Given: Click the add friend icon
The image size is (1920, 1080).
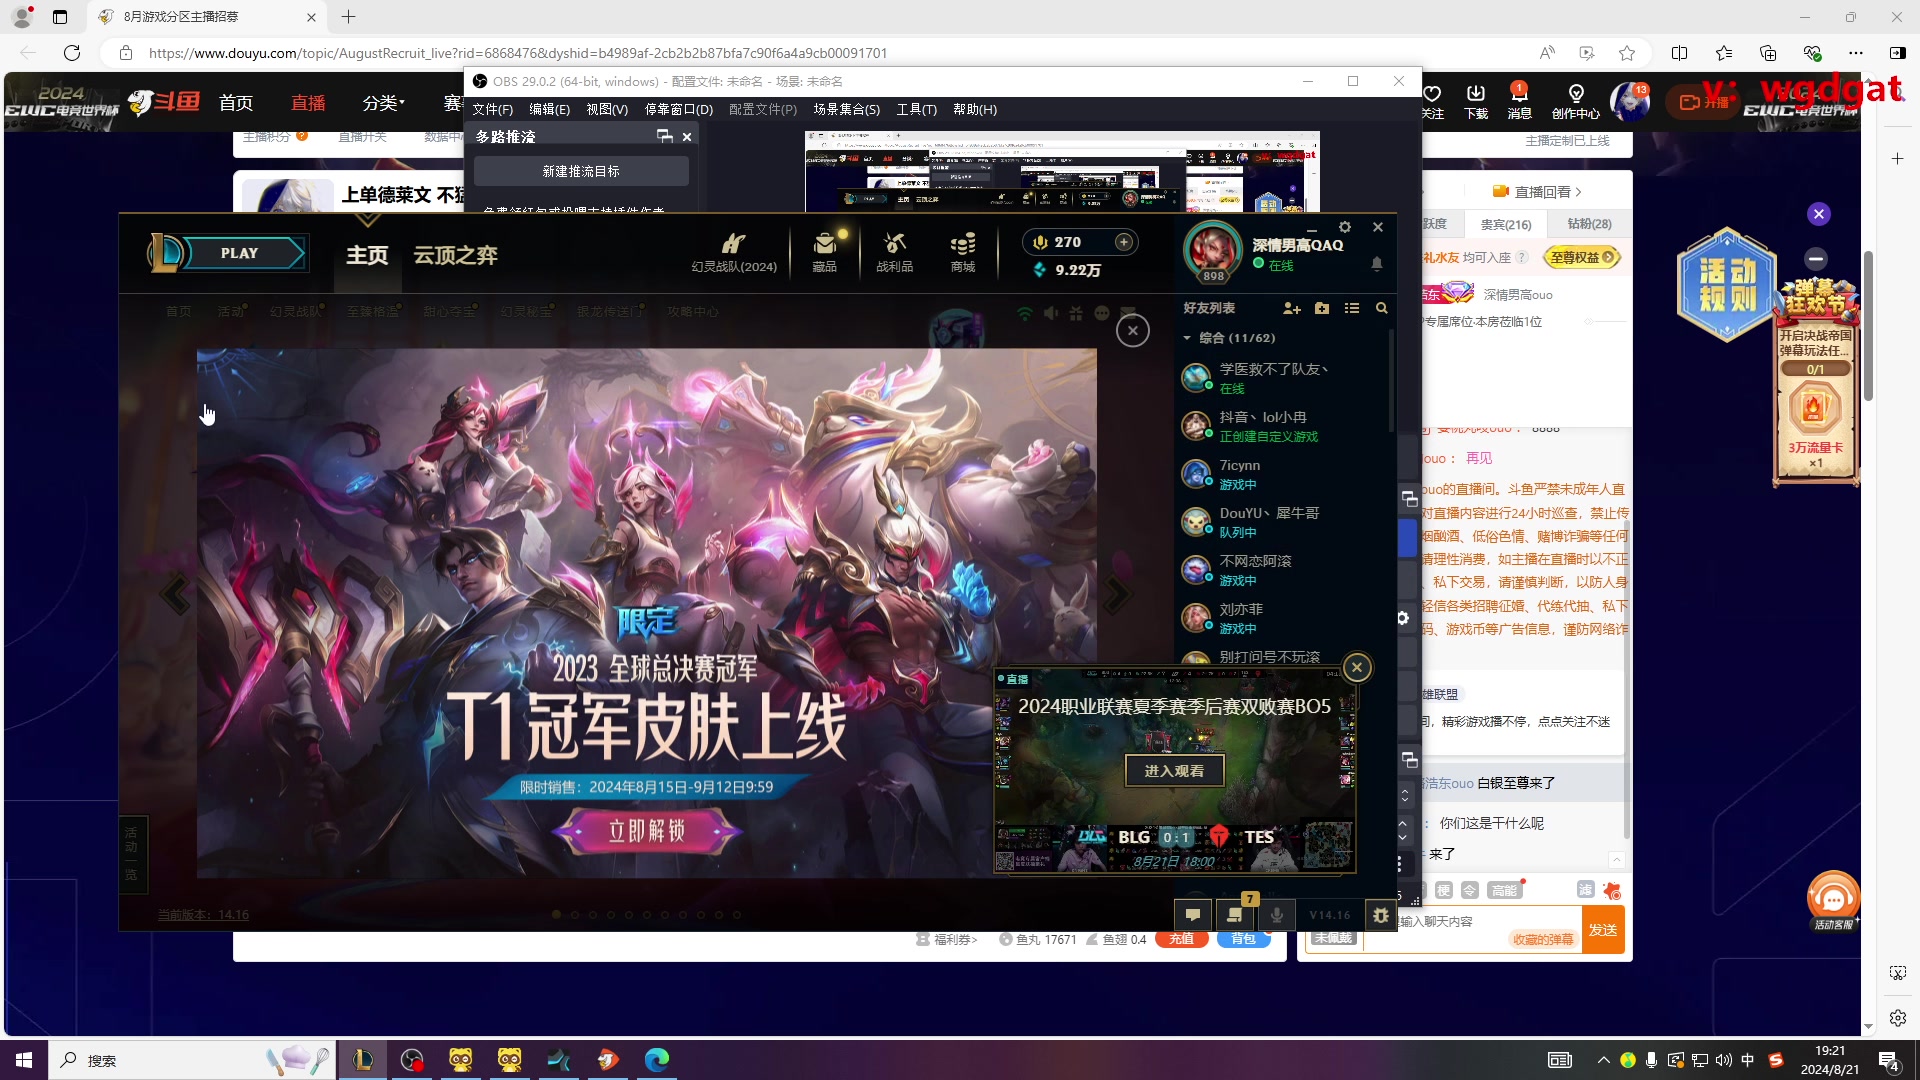Looking at the screenshot, I should 1292,309.
